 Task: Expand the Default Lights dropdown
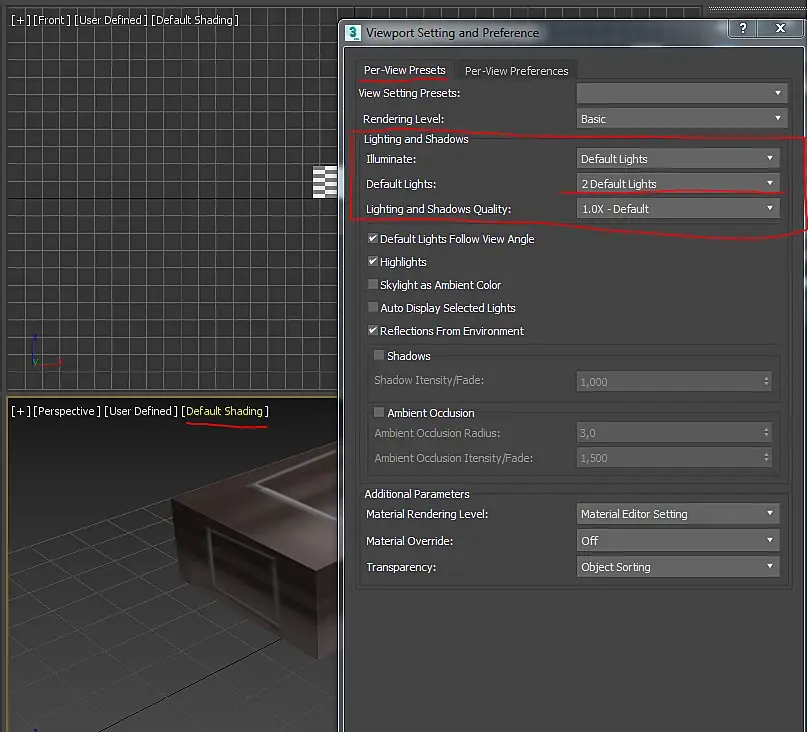(678, 184)
